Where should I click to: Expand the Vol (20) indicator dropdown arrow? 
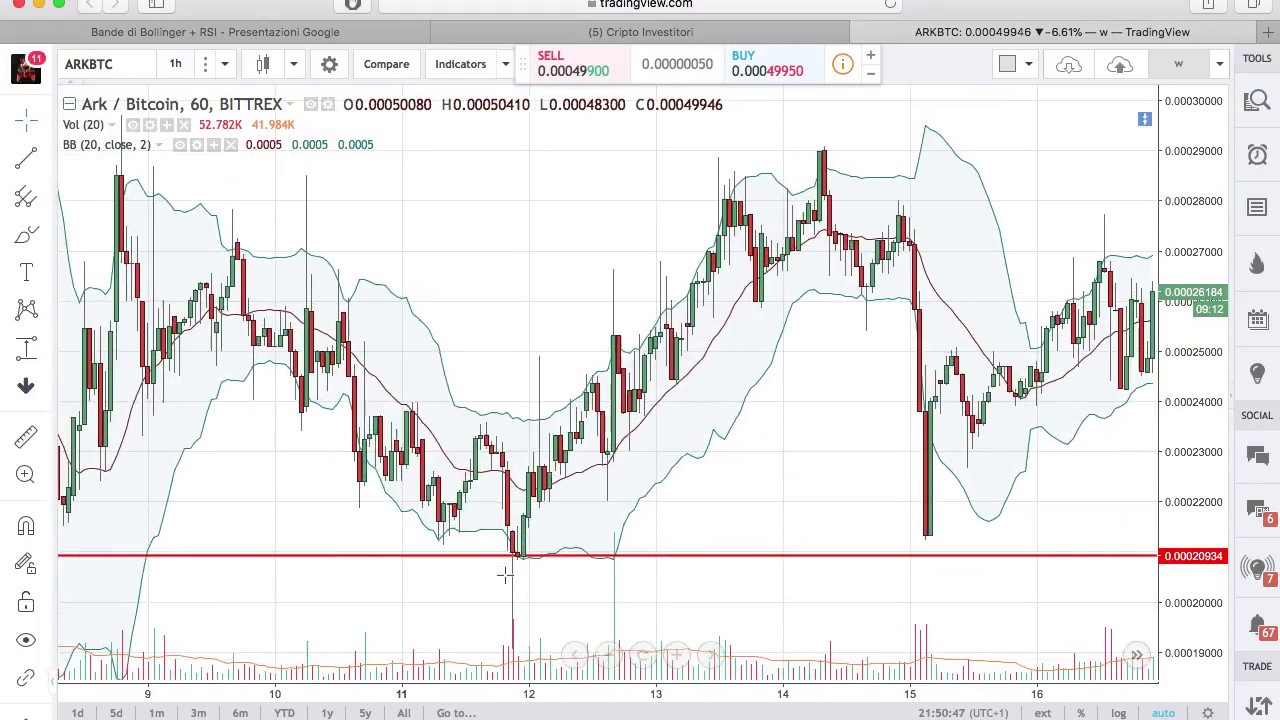pos(111,125)
